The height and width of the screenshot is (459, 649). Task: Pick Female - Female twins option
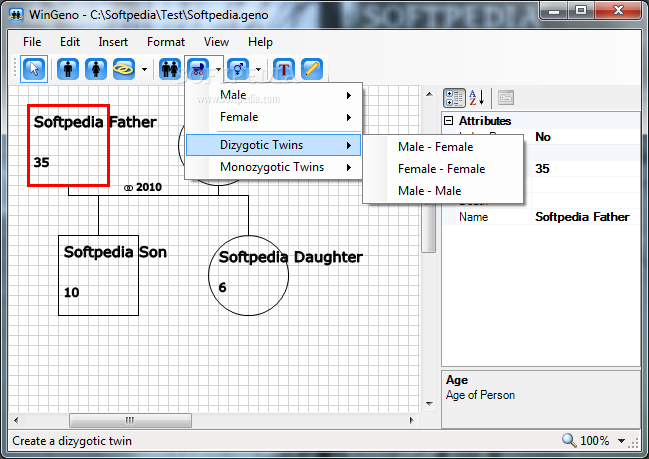[x=443, y=169]
